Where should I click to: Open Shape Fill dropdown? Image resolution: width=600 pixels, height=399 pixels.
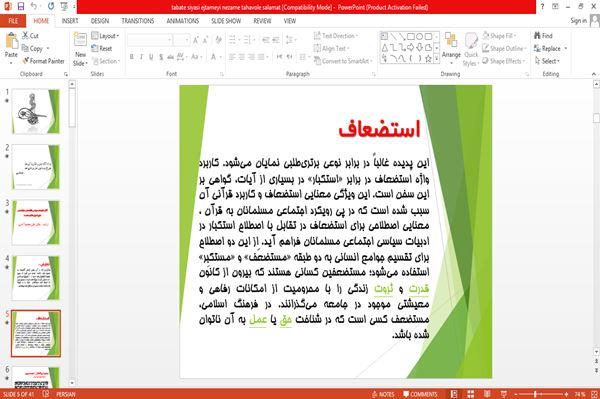[x=499, y=36]
